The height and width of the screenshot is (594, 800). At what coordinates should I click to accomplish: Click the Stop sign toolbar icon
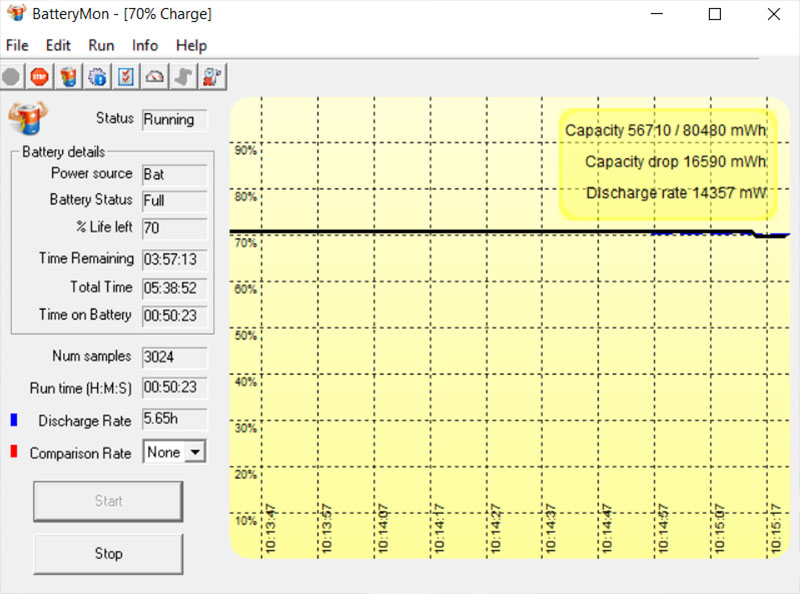[37, 75]
